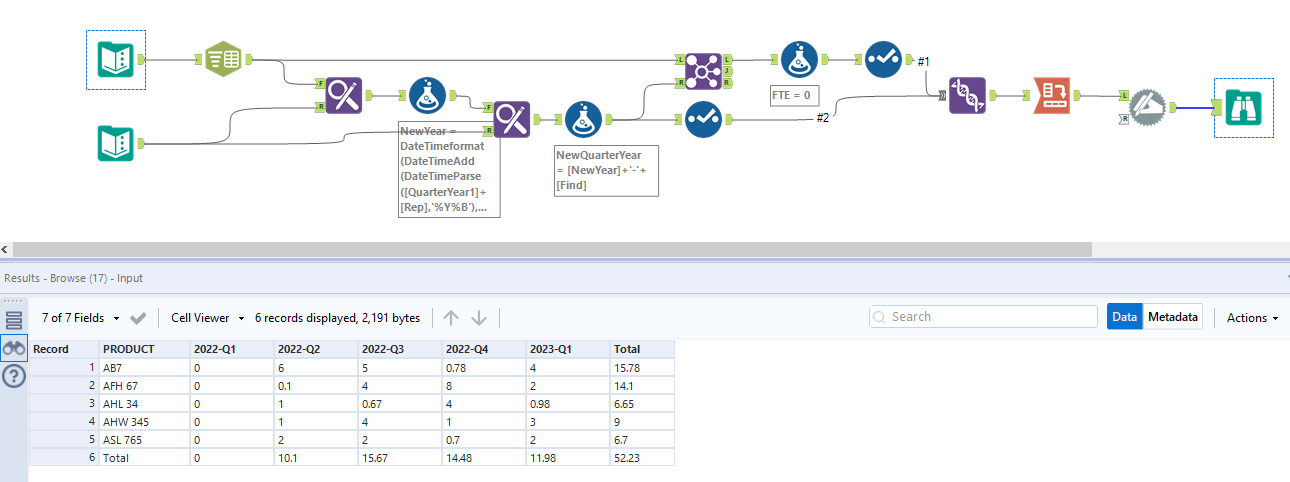
Task: Select the formula tool annotated FTE = 0
Action: point(799,60)
